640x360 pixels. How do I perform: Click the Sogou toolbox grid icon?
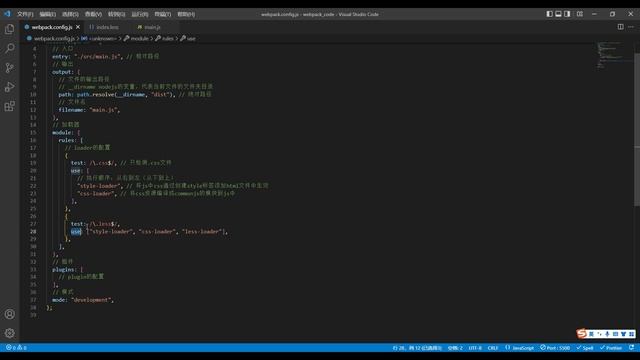[631, 334]
